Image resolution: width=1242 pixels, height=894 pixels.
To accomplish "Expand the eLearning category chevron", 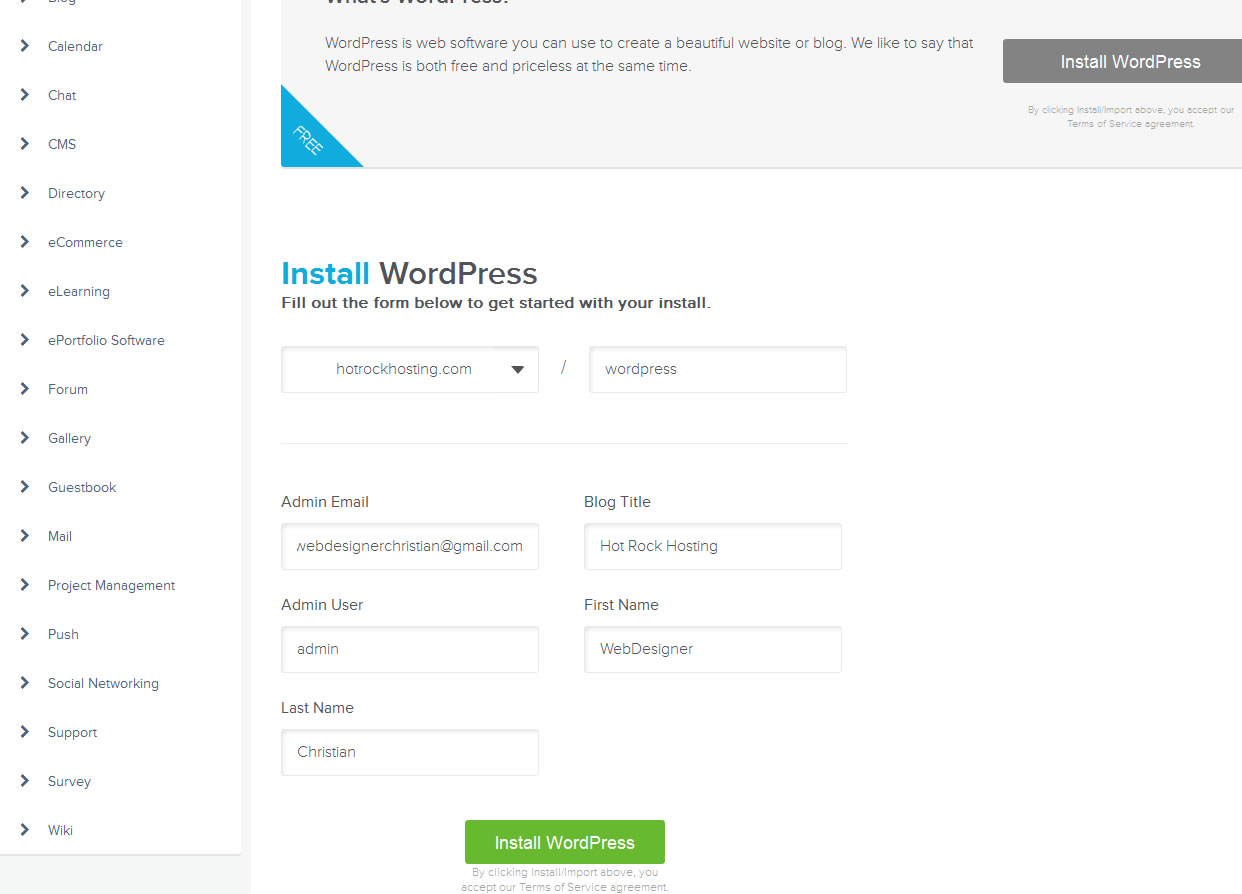I will (24, 291).
